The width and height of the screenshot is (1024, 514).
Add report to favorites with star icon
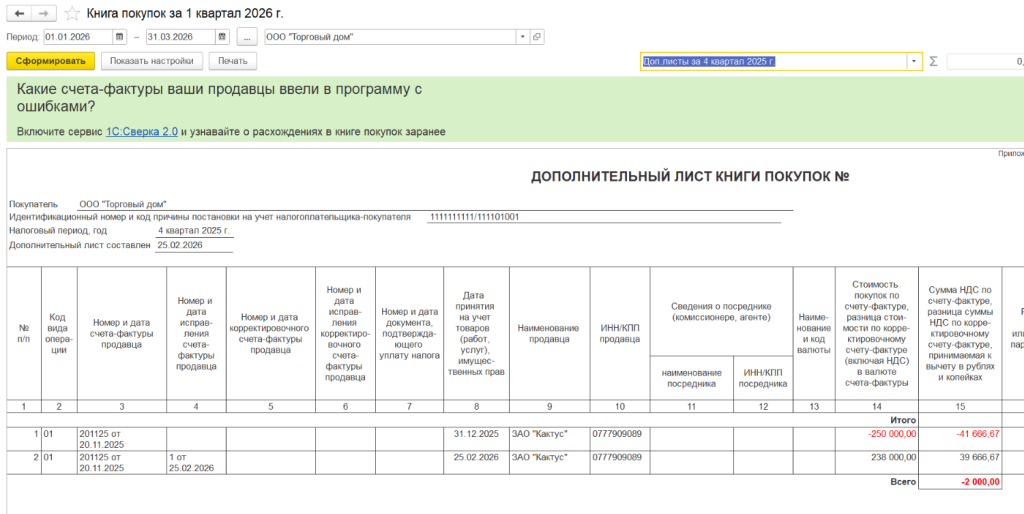70,14
